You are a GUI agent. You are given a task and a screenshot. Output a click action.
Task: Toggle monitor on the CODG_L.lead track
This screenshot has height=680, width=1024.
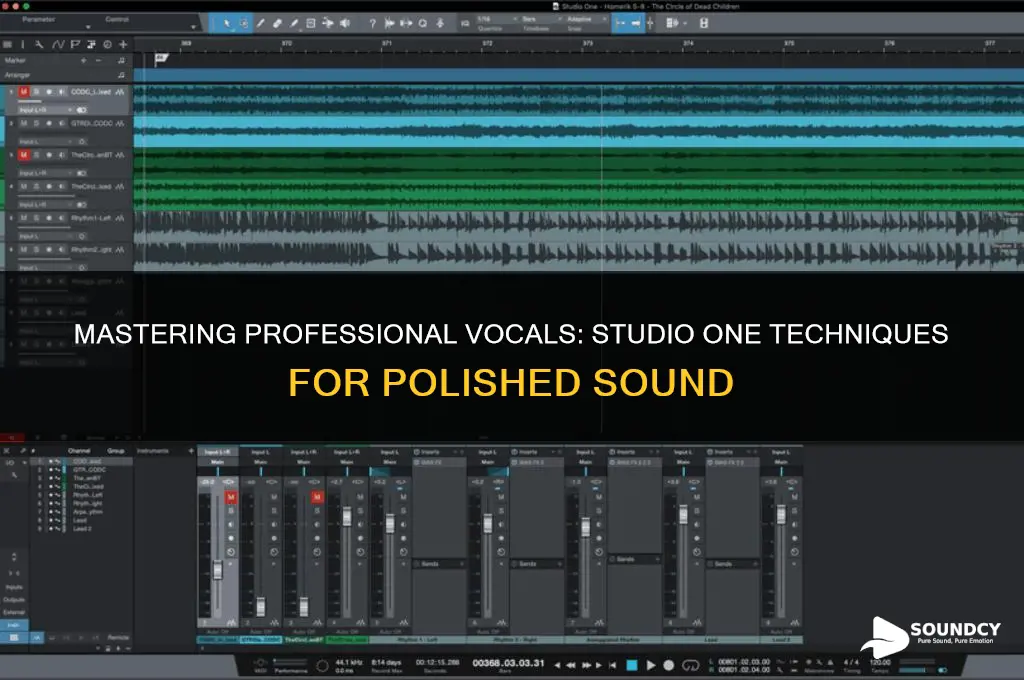(61, 92)
